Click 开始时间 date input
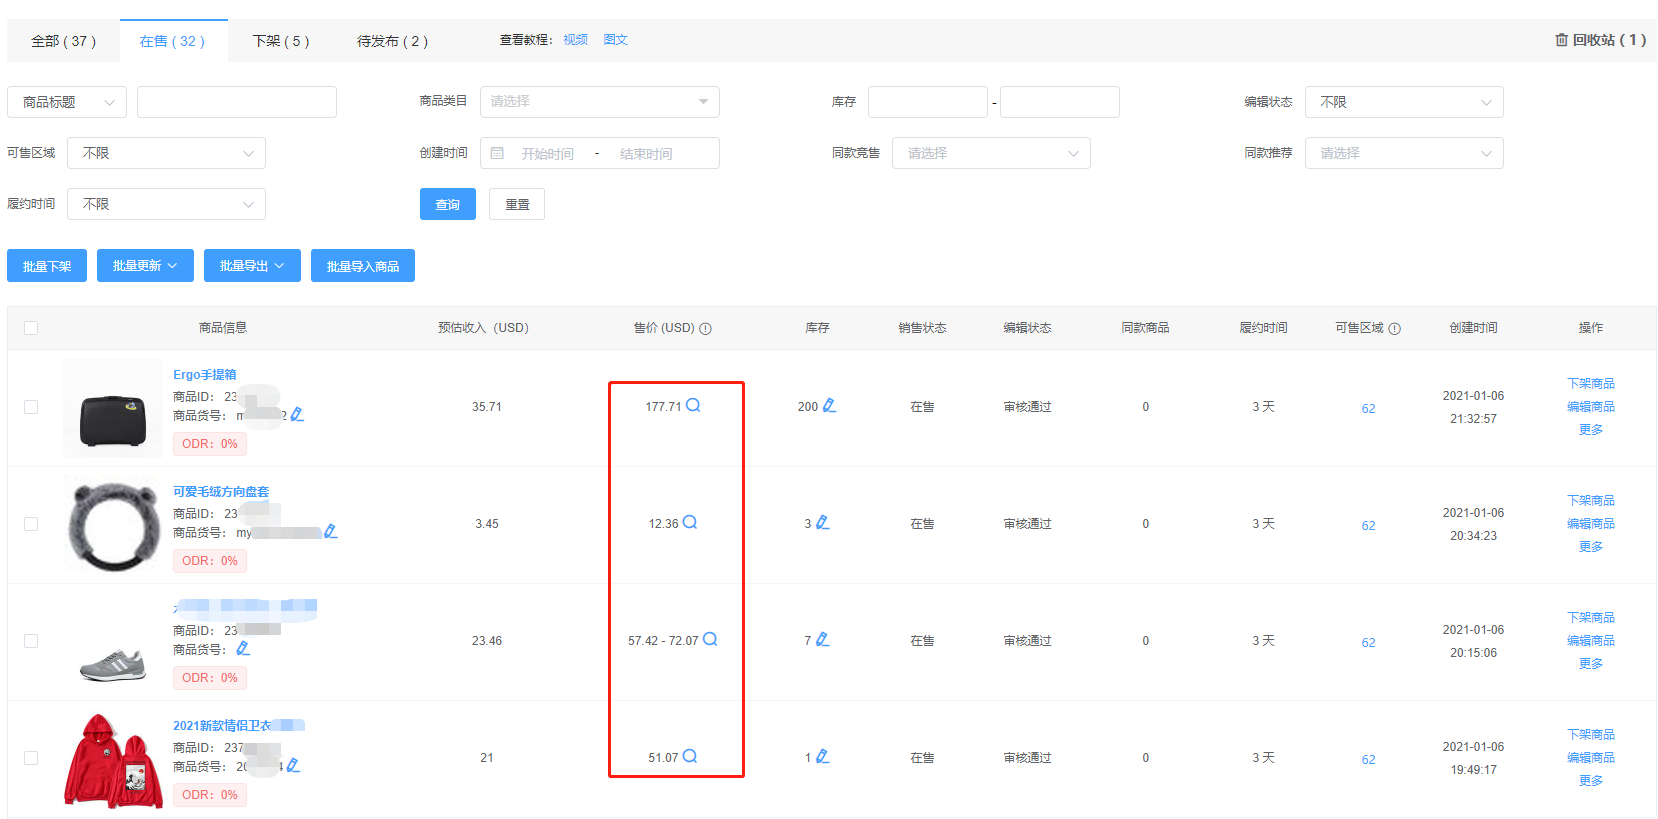This screenshot has height=819, width=1658. tap(547, 154)
